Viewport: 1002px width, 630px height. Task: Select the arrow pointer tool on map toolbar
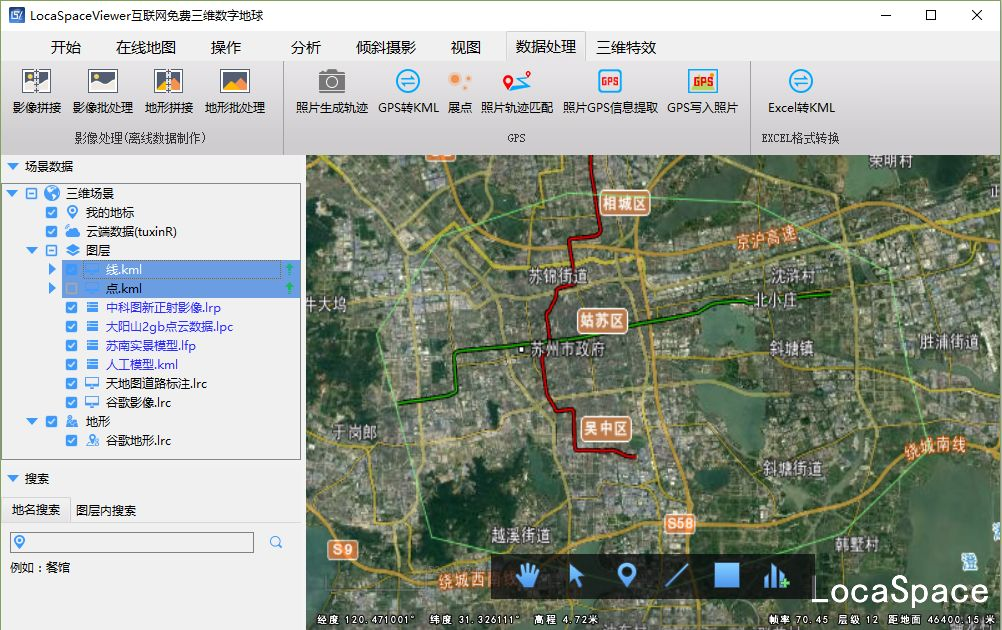576,576
